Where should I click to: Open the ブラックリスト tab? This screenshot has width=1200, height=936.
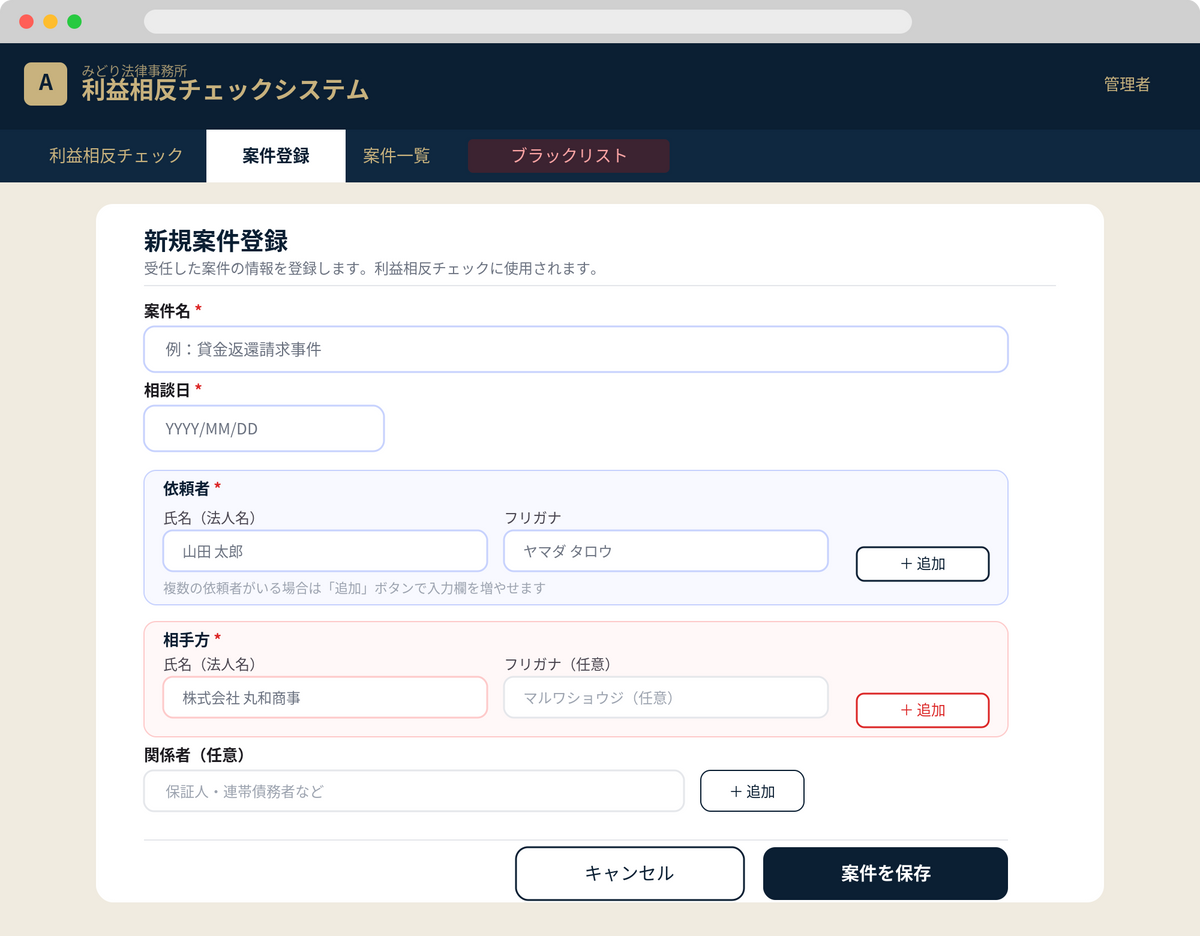coord(569,156)
